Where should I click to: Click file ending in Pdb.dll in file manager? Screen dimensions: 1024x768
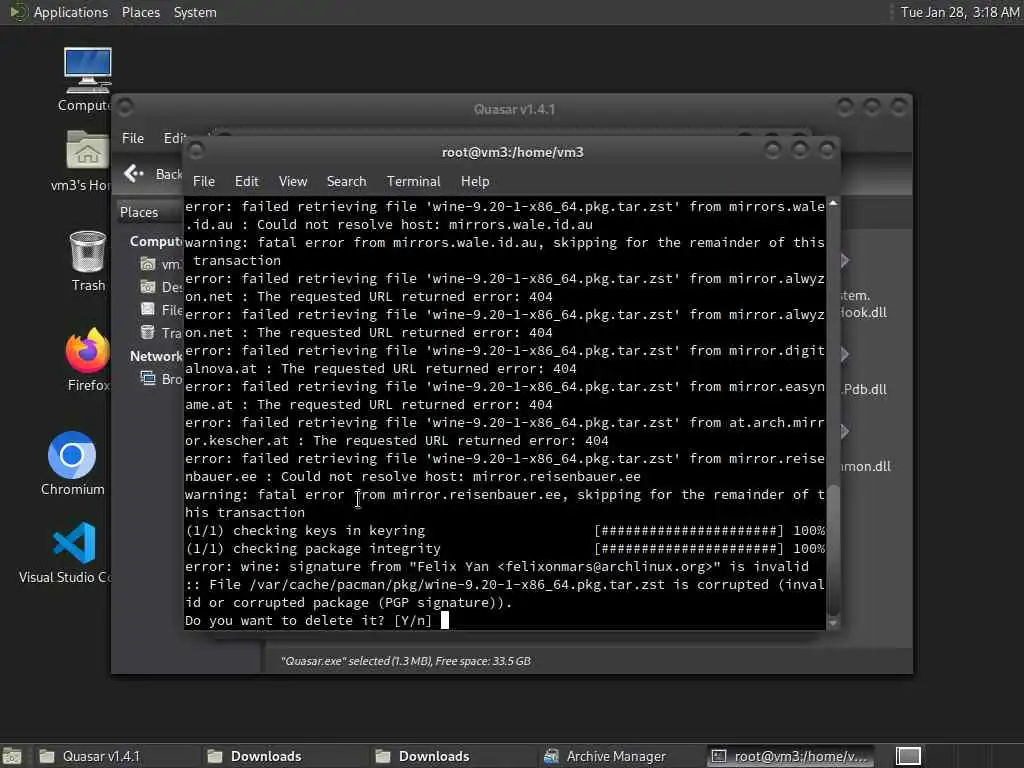(864, 389)
